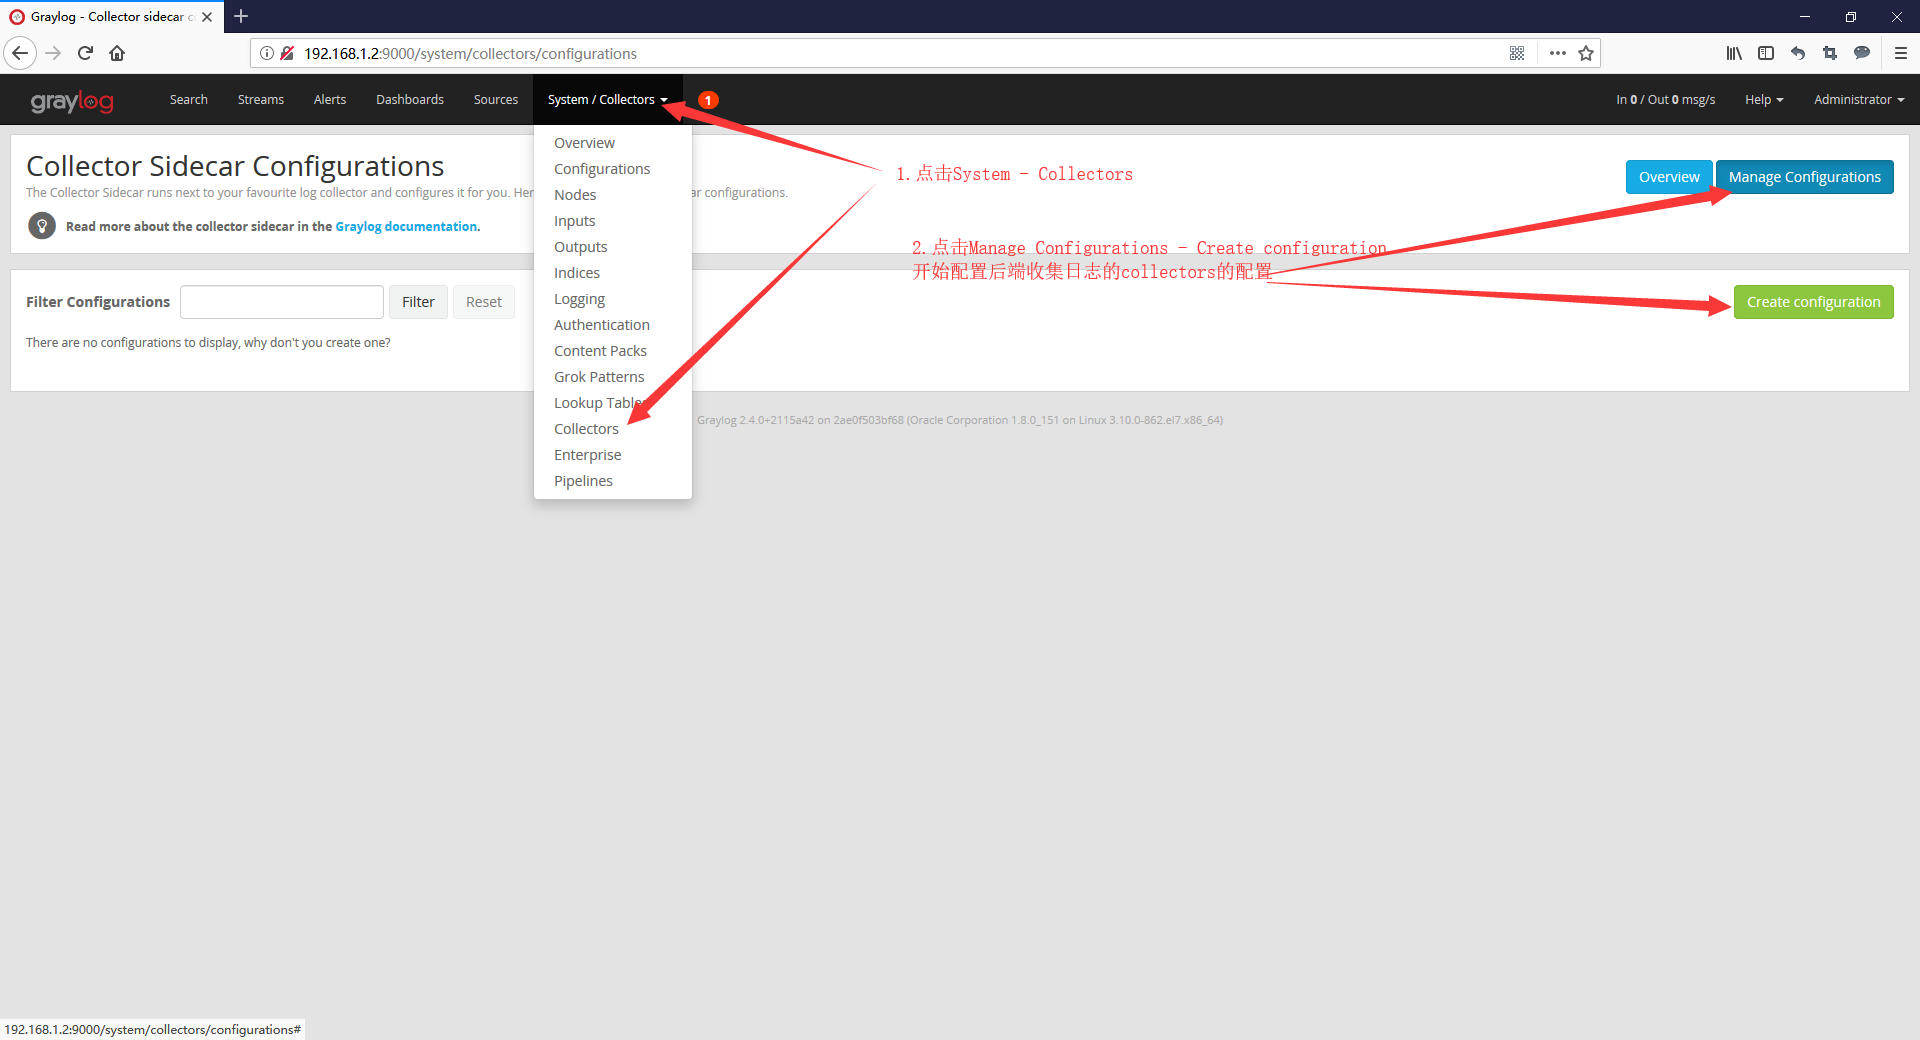Open the browser Library icon
The height and width of the screenshot is (1040, 1920).
pyautogui.click(x=1734, y=53)
